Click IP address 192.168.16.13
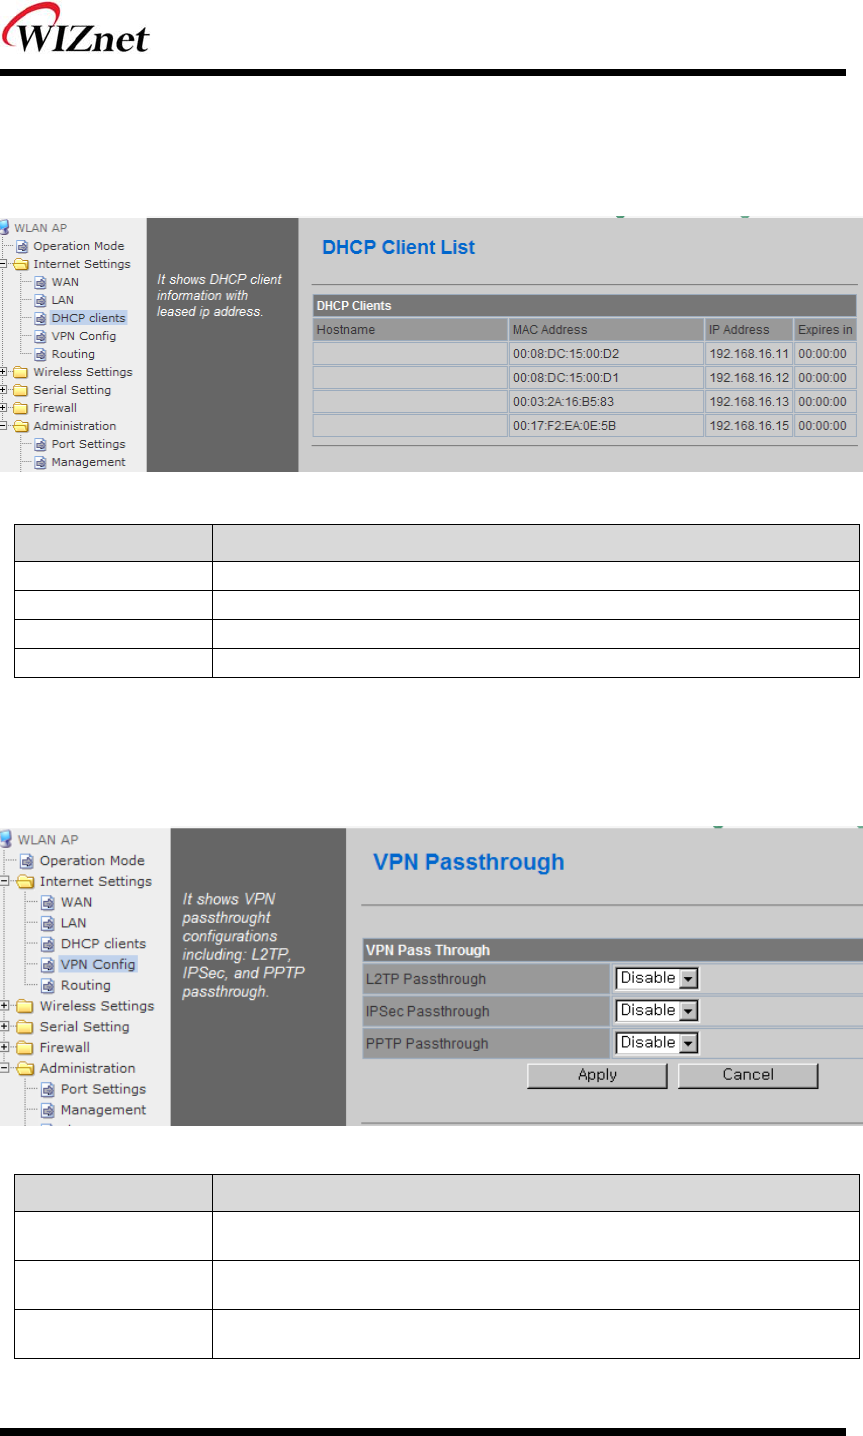Viewport: 863px width, 1436px height. click(x=749, y=402)
